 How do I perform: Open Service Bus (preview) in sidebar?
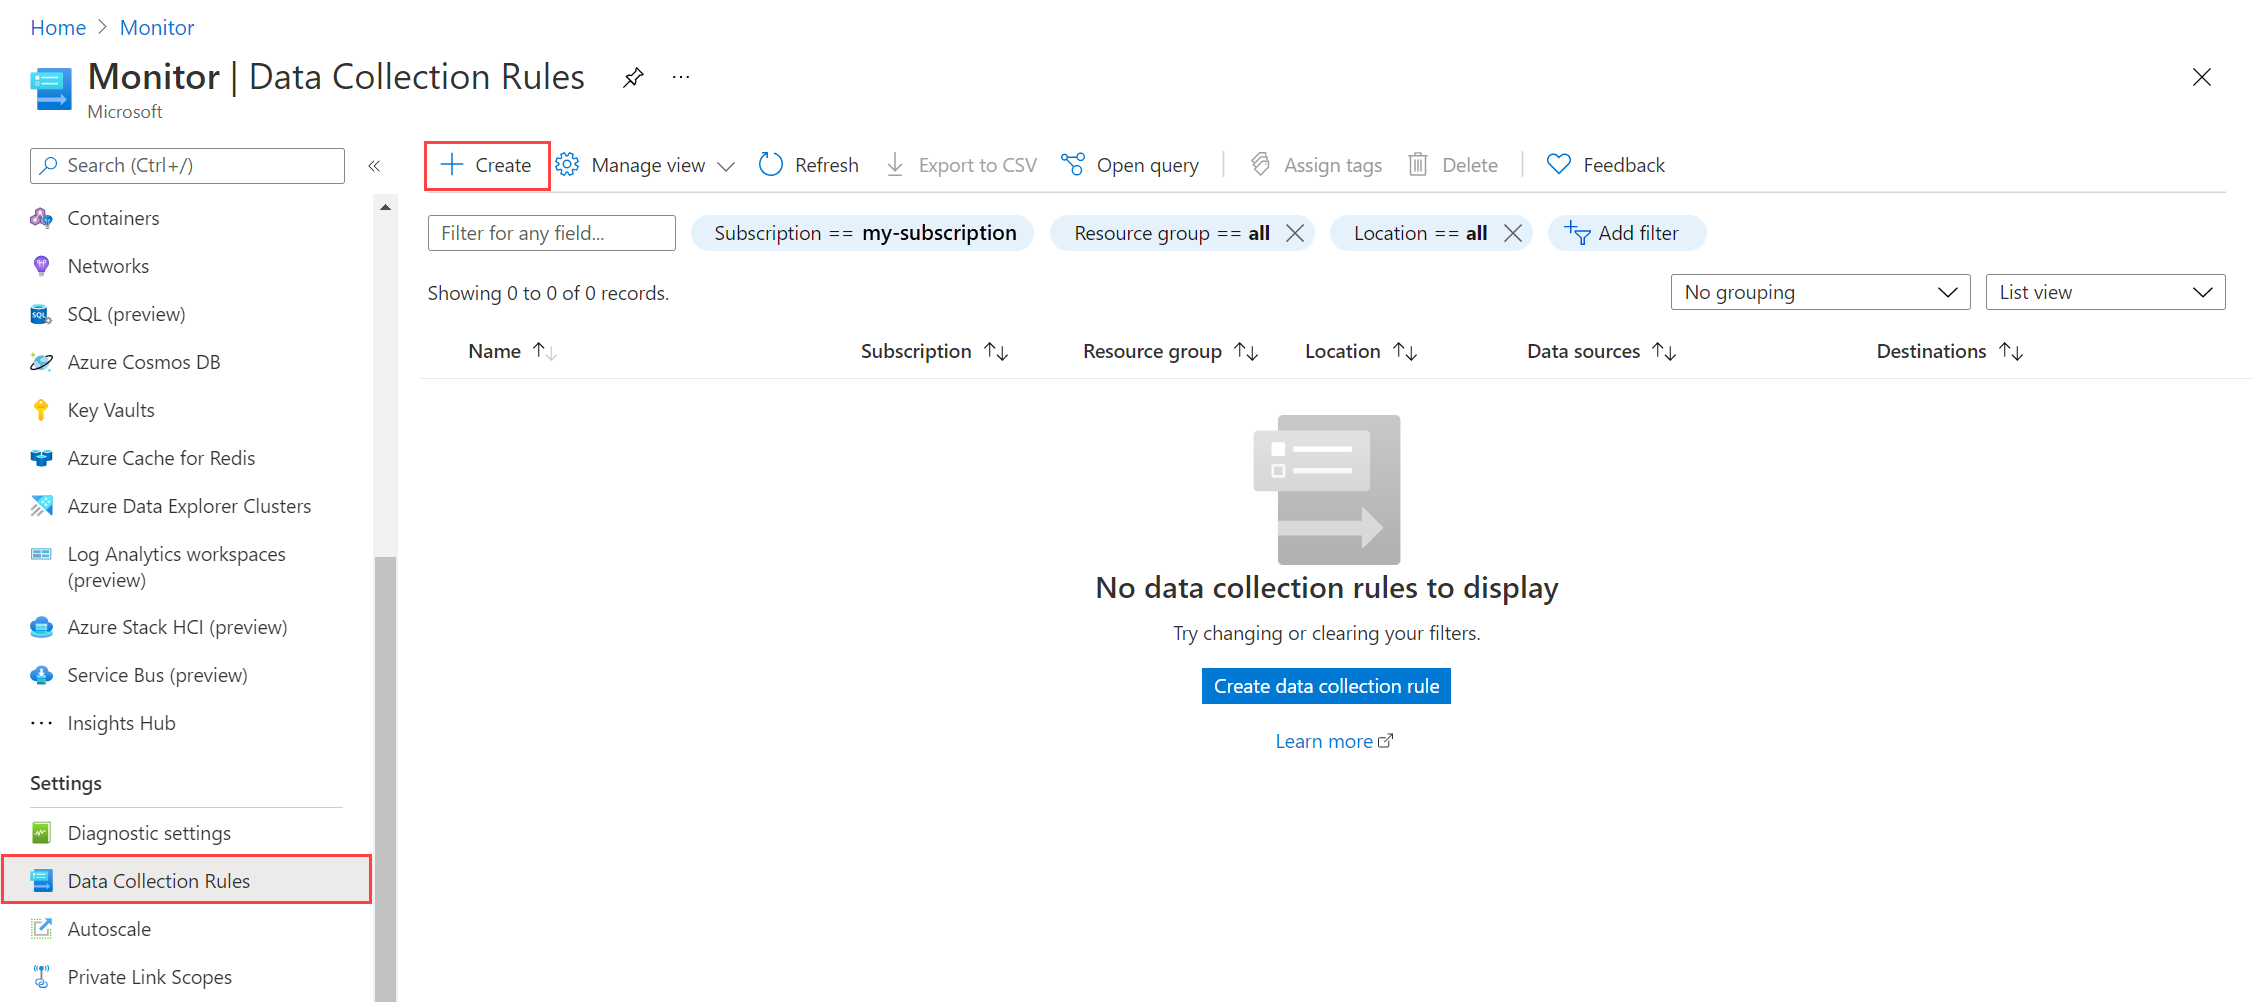coord(157,675)
